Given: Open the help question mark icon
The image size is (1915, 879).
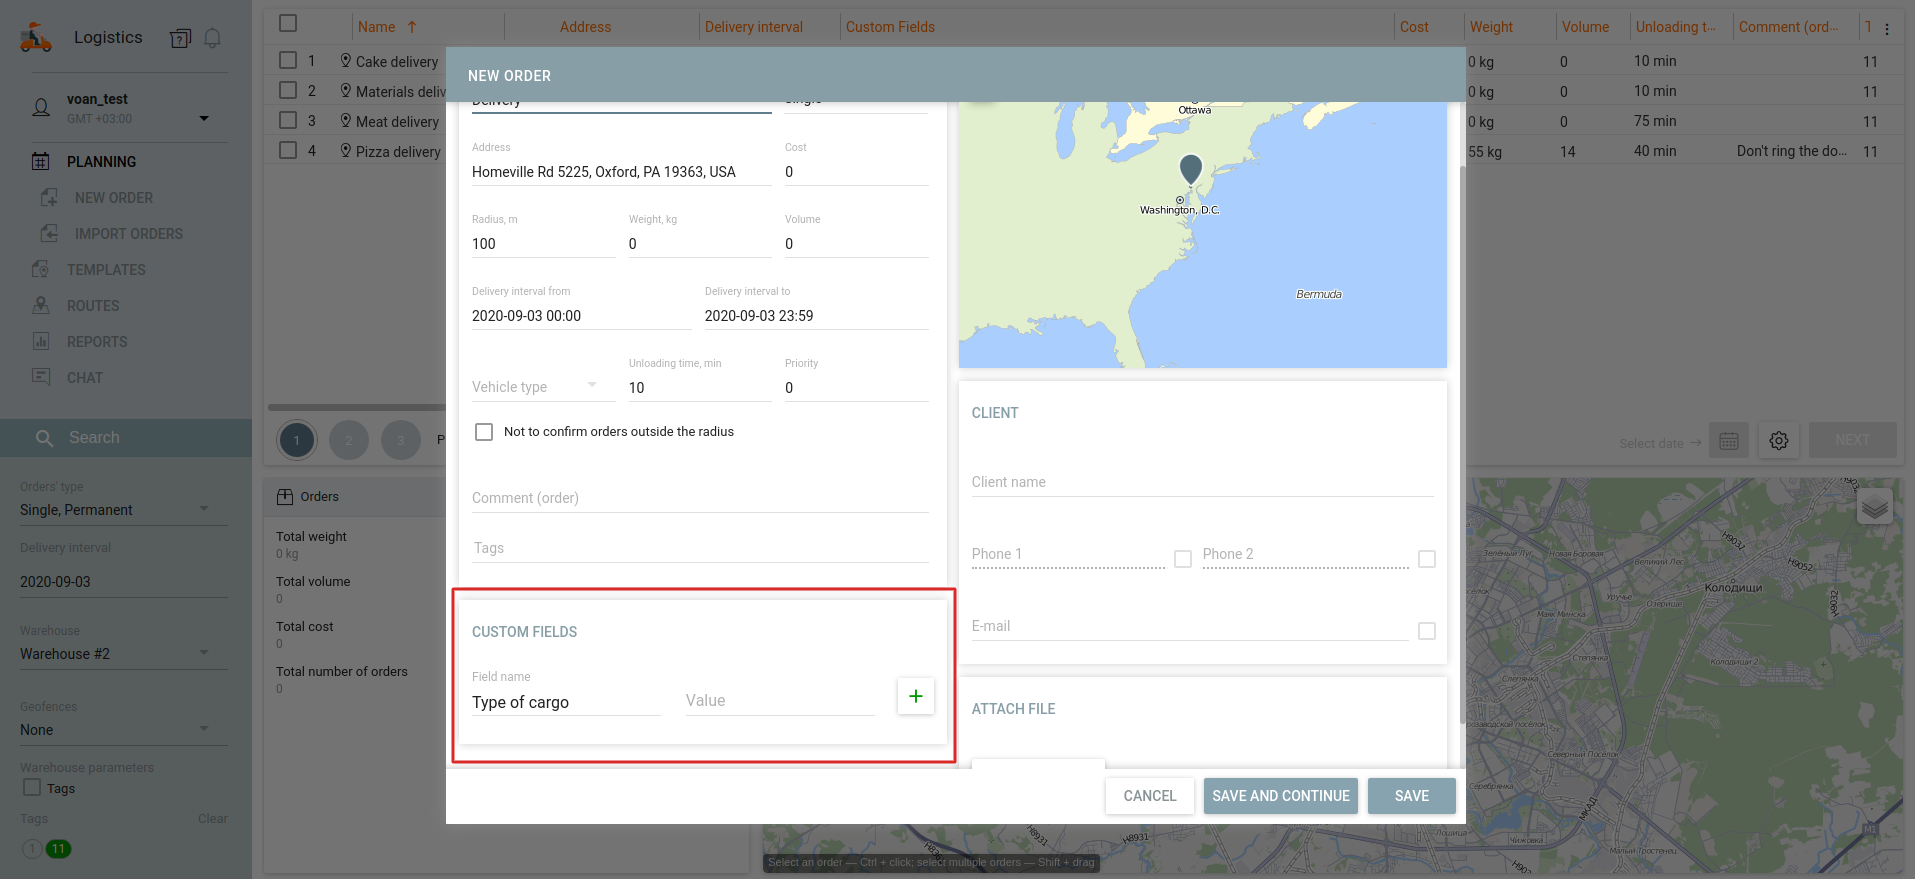Looking at the screenshot, I should pos(180,38).
